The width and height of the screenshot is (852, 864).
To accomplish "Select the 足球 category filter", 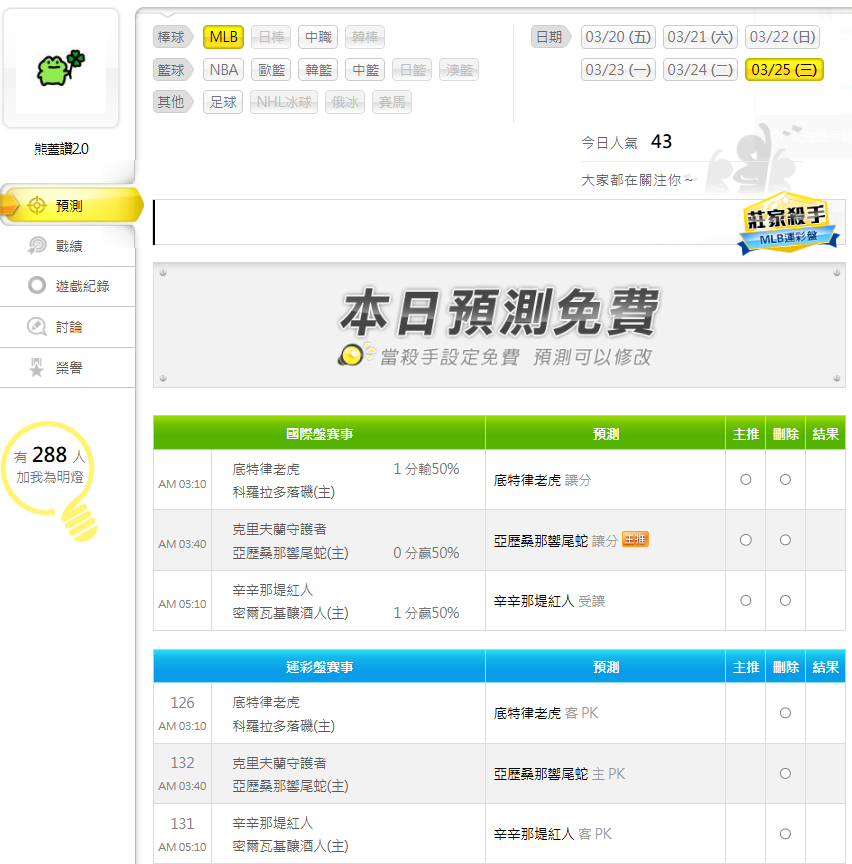I will click(x=223, y=102).
